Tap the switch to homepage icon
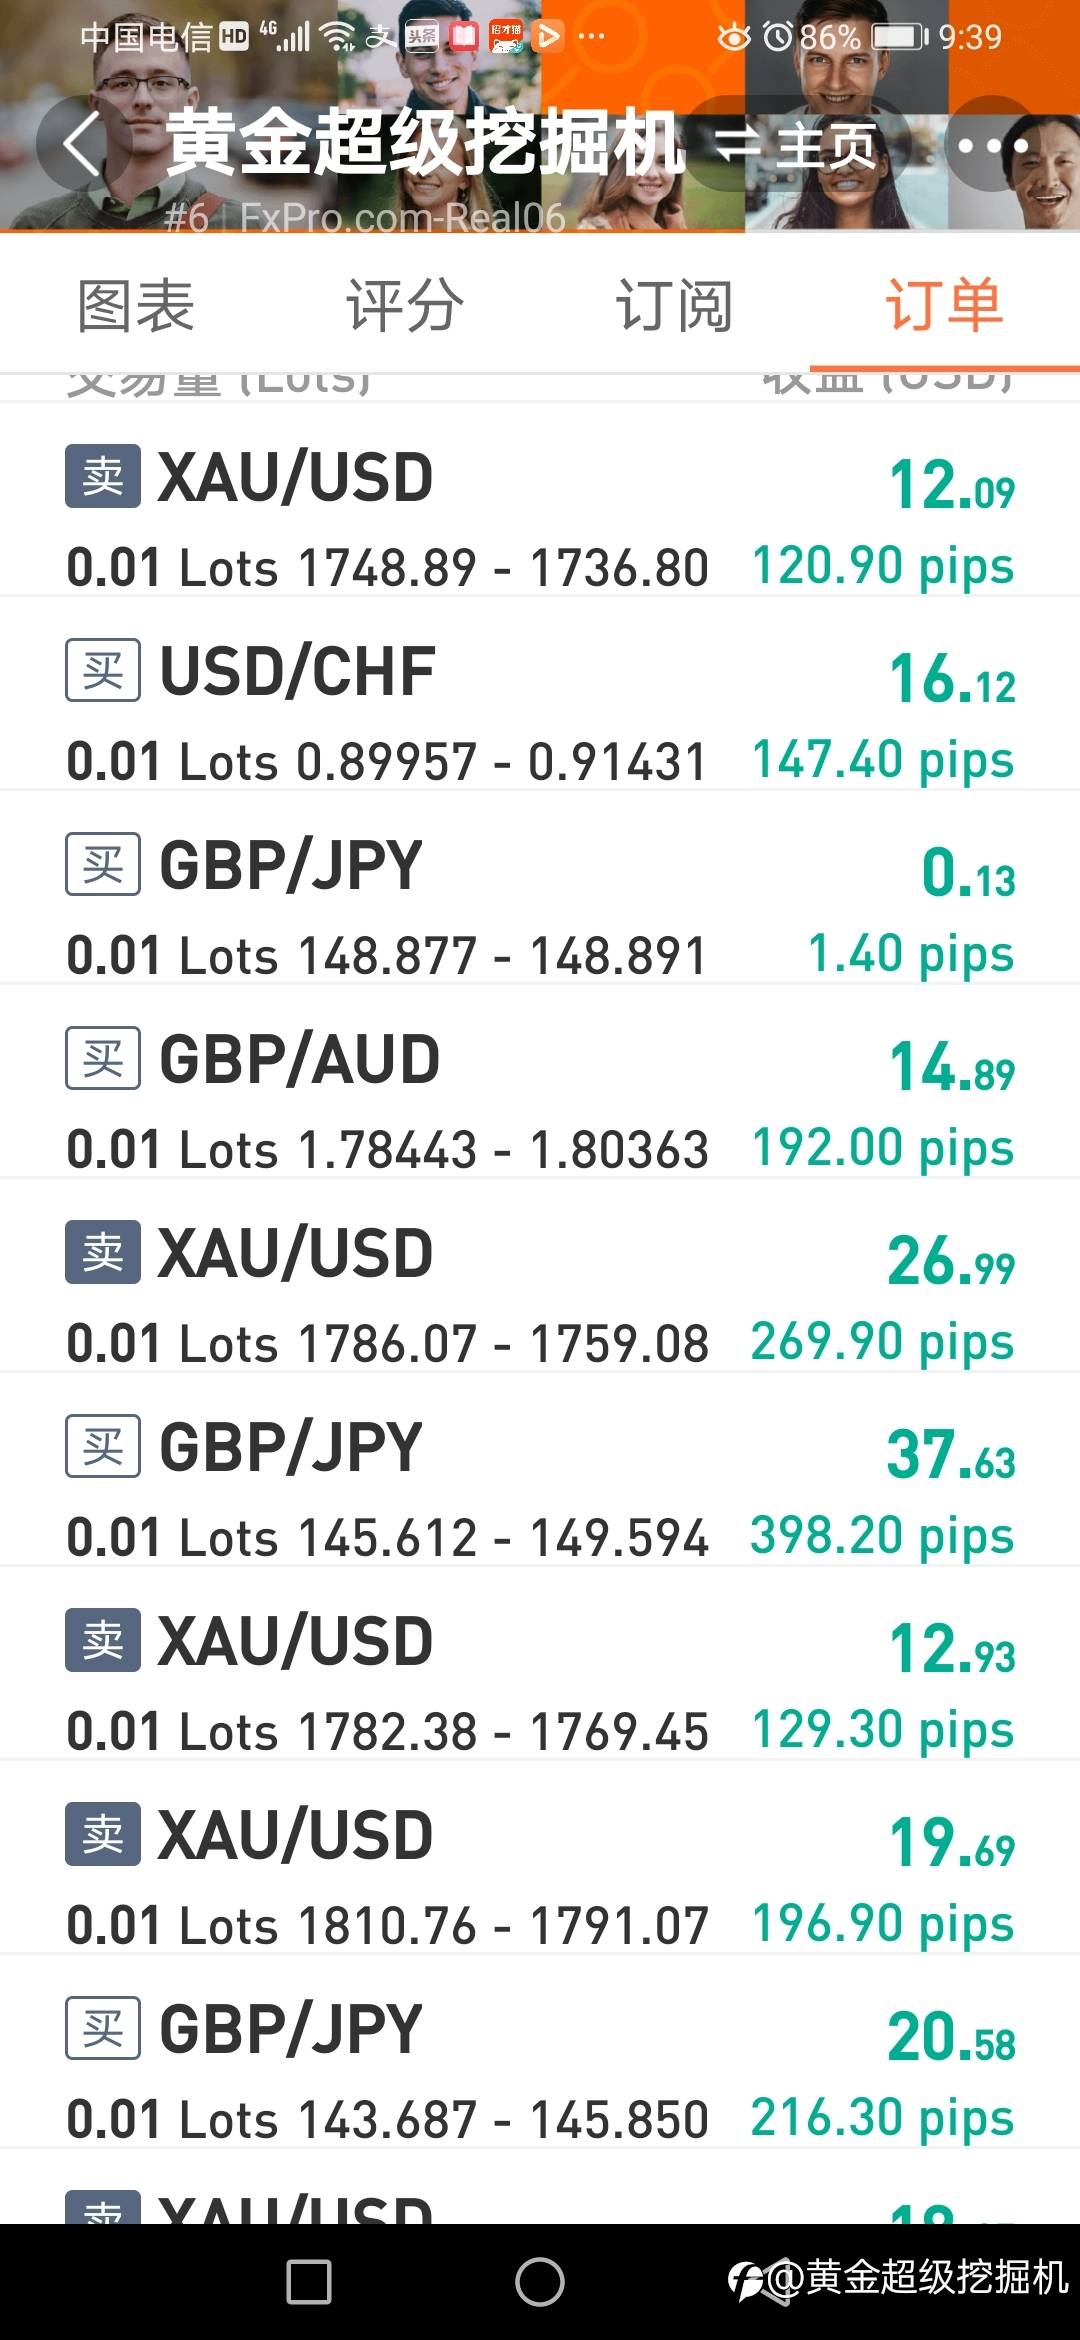1080x2340 pixels. (x=738, y=146)
